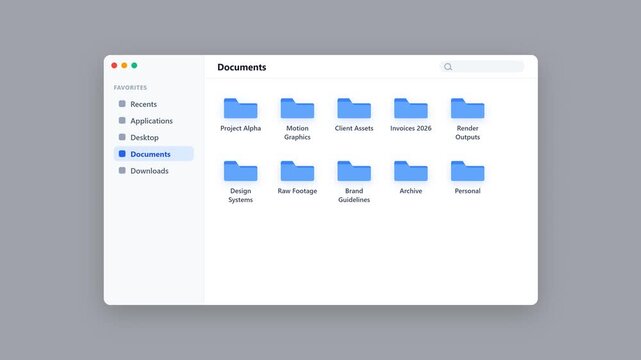Image resolution: width=641 pixels, height=360 pixels.
Task: Select the Motion Graphics folder icon
Action: 297,108
